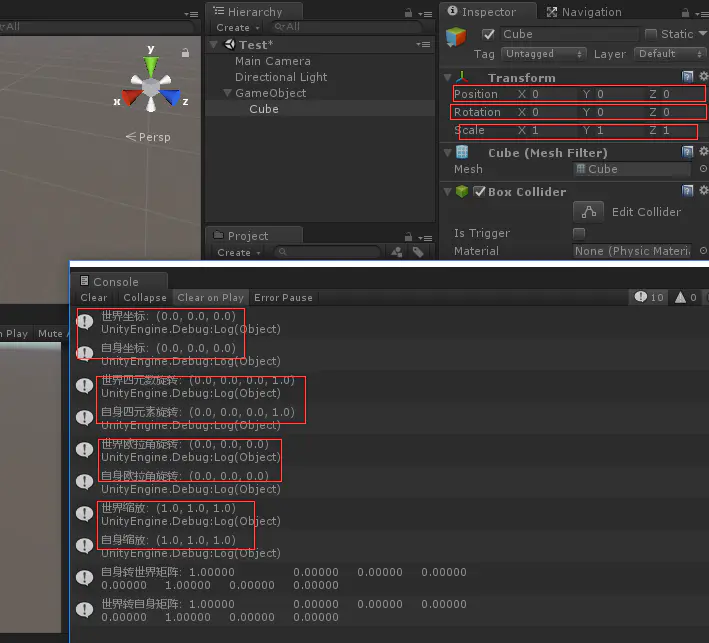
Task: Open the Tag Untagged dropdown
Action: pyautogui.click(x=544, y=54)
